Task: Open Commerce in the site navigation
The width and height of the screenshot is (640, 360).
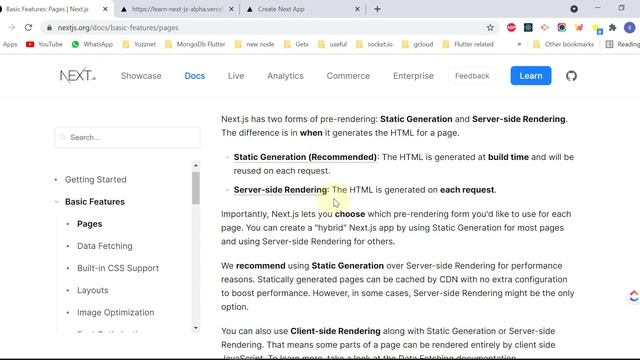Action: coord(348,76)
